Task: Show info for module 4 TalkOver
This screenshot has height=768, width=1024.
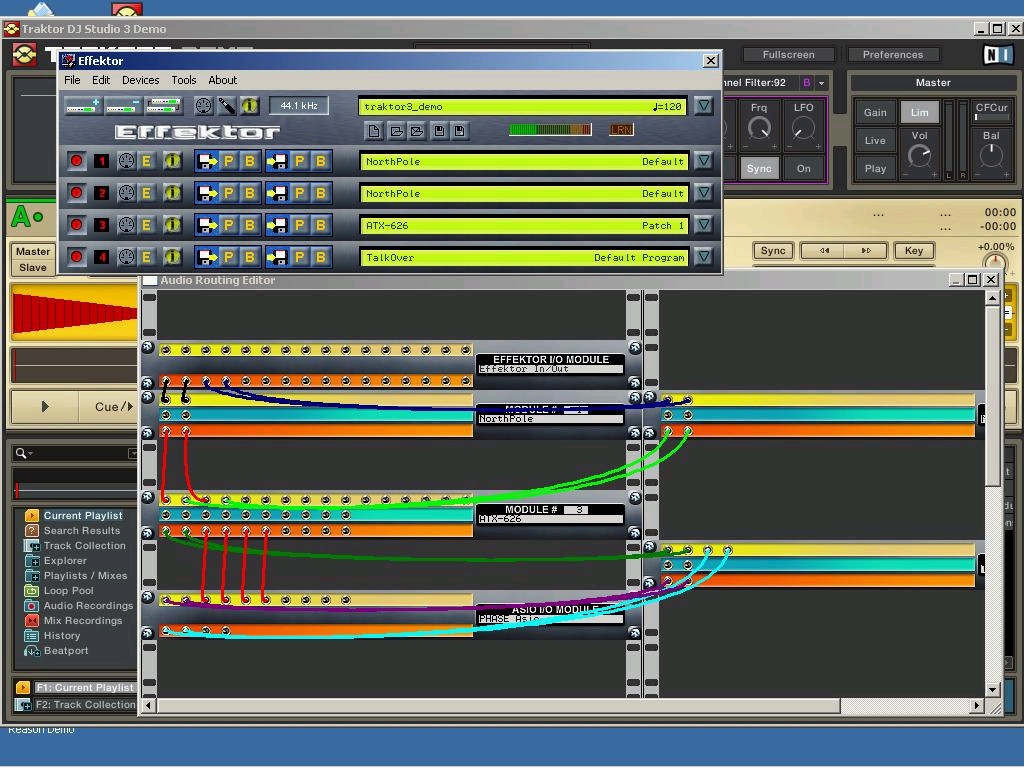Action: (172, 257)
